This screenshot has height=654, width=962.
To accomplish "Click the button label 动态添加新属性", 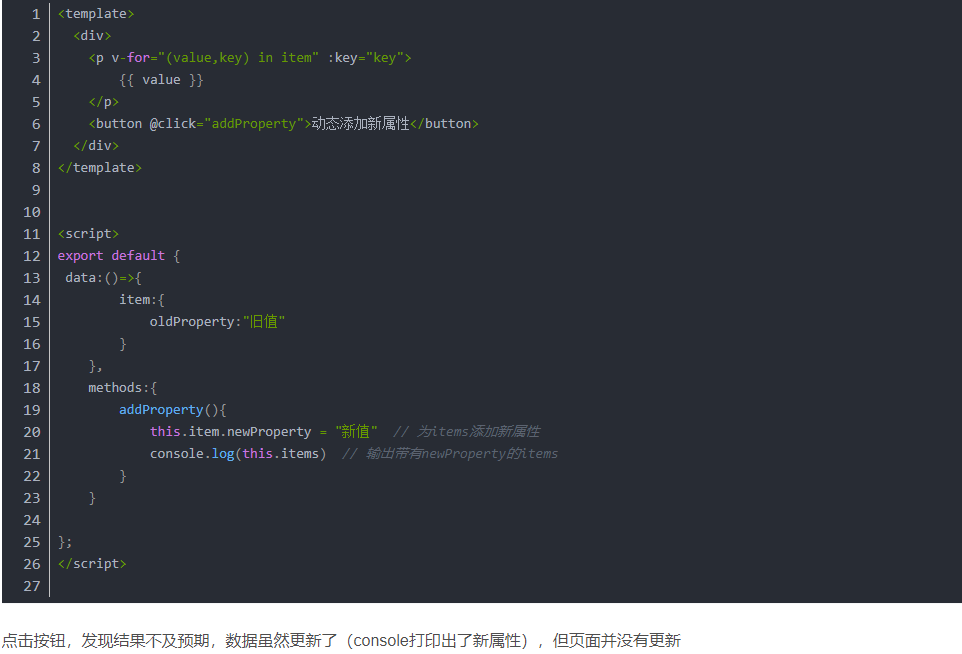I will [x=360, y=124].
